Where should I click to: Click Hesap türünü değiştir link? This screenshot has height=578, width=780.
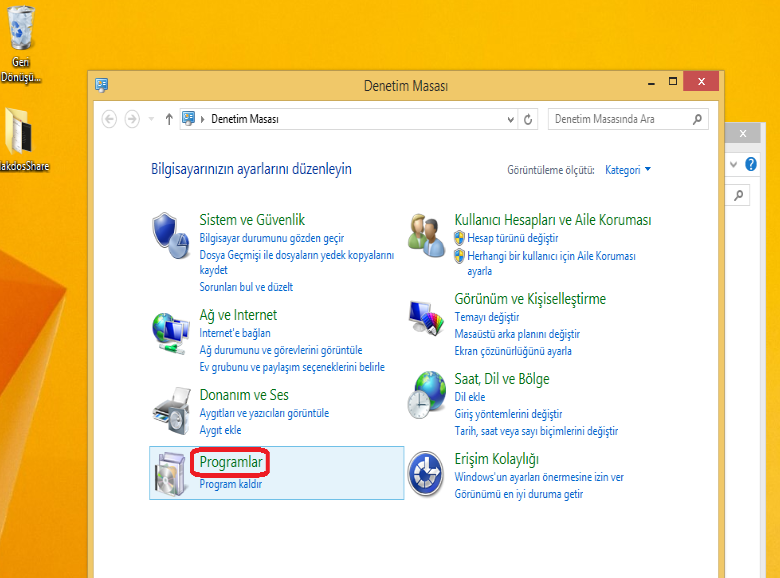tap(512, 238)
